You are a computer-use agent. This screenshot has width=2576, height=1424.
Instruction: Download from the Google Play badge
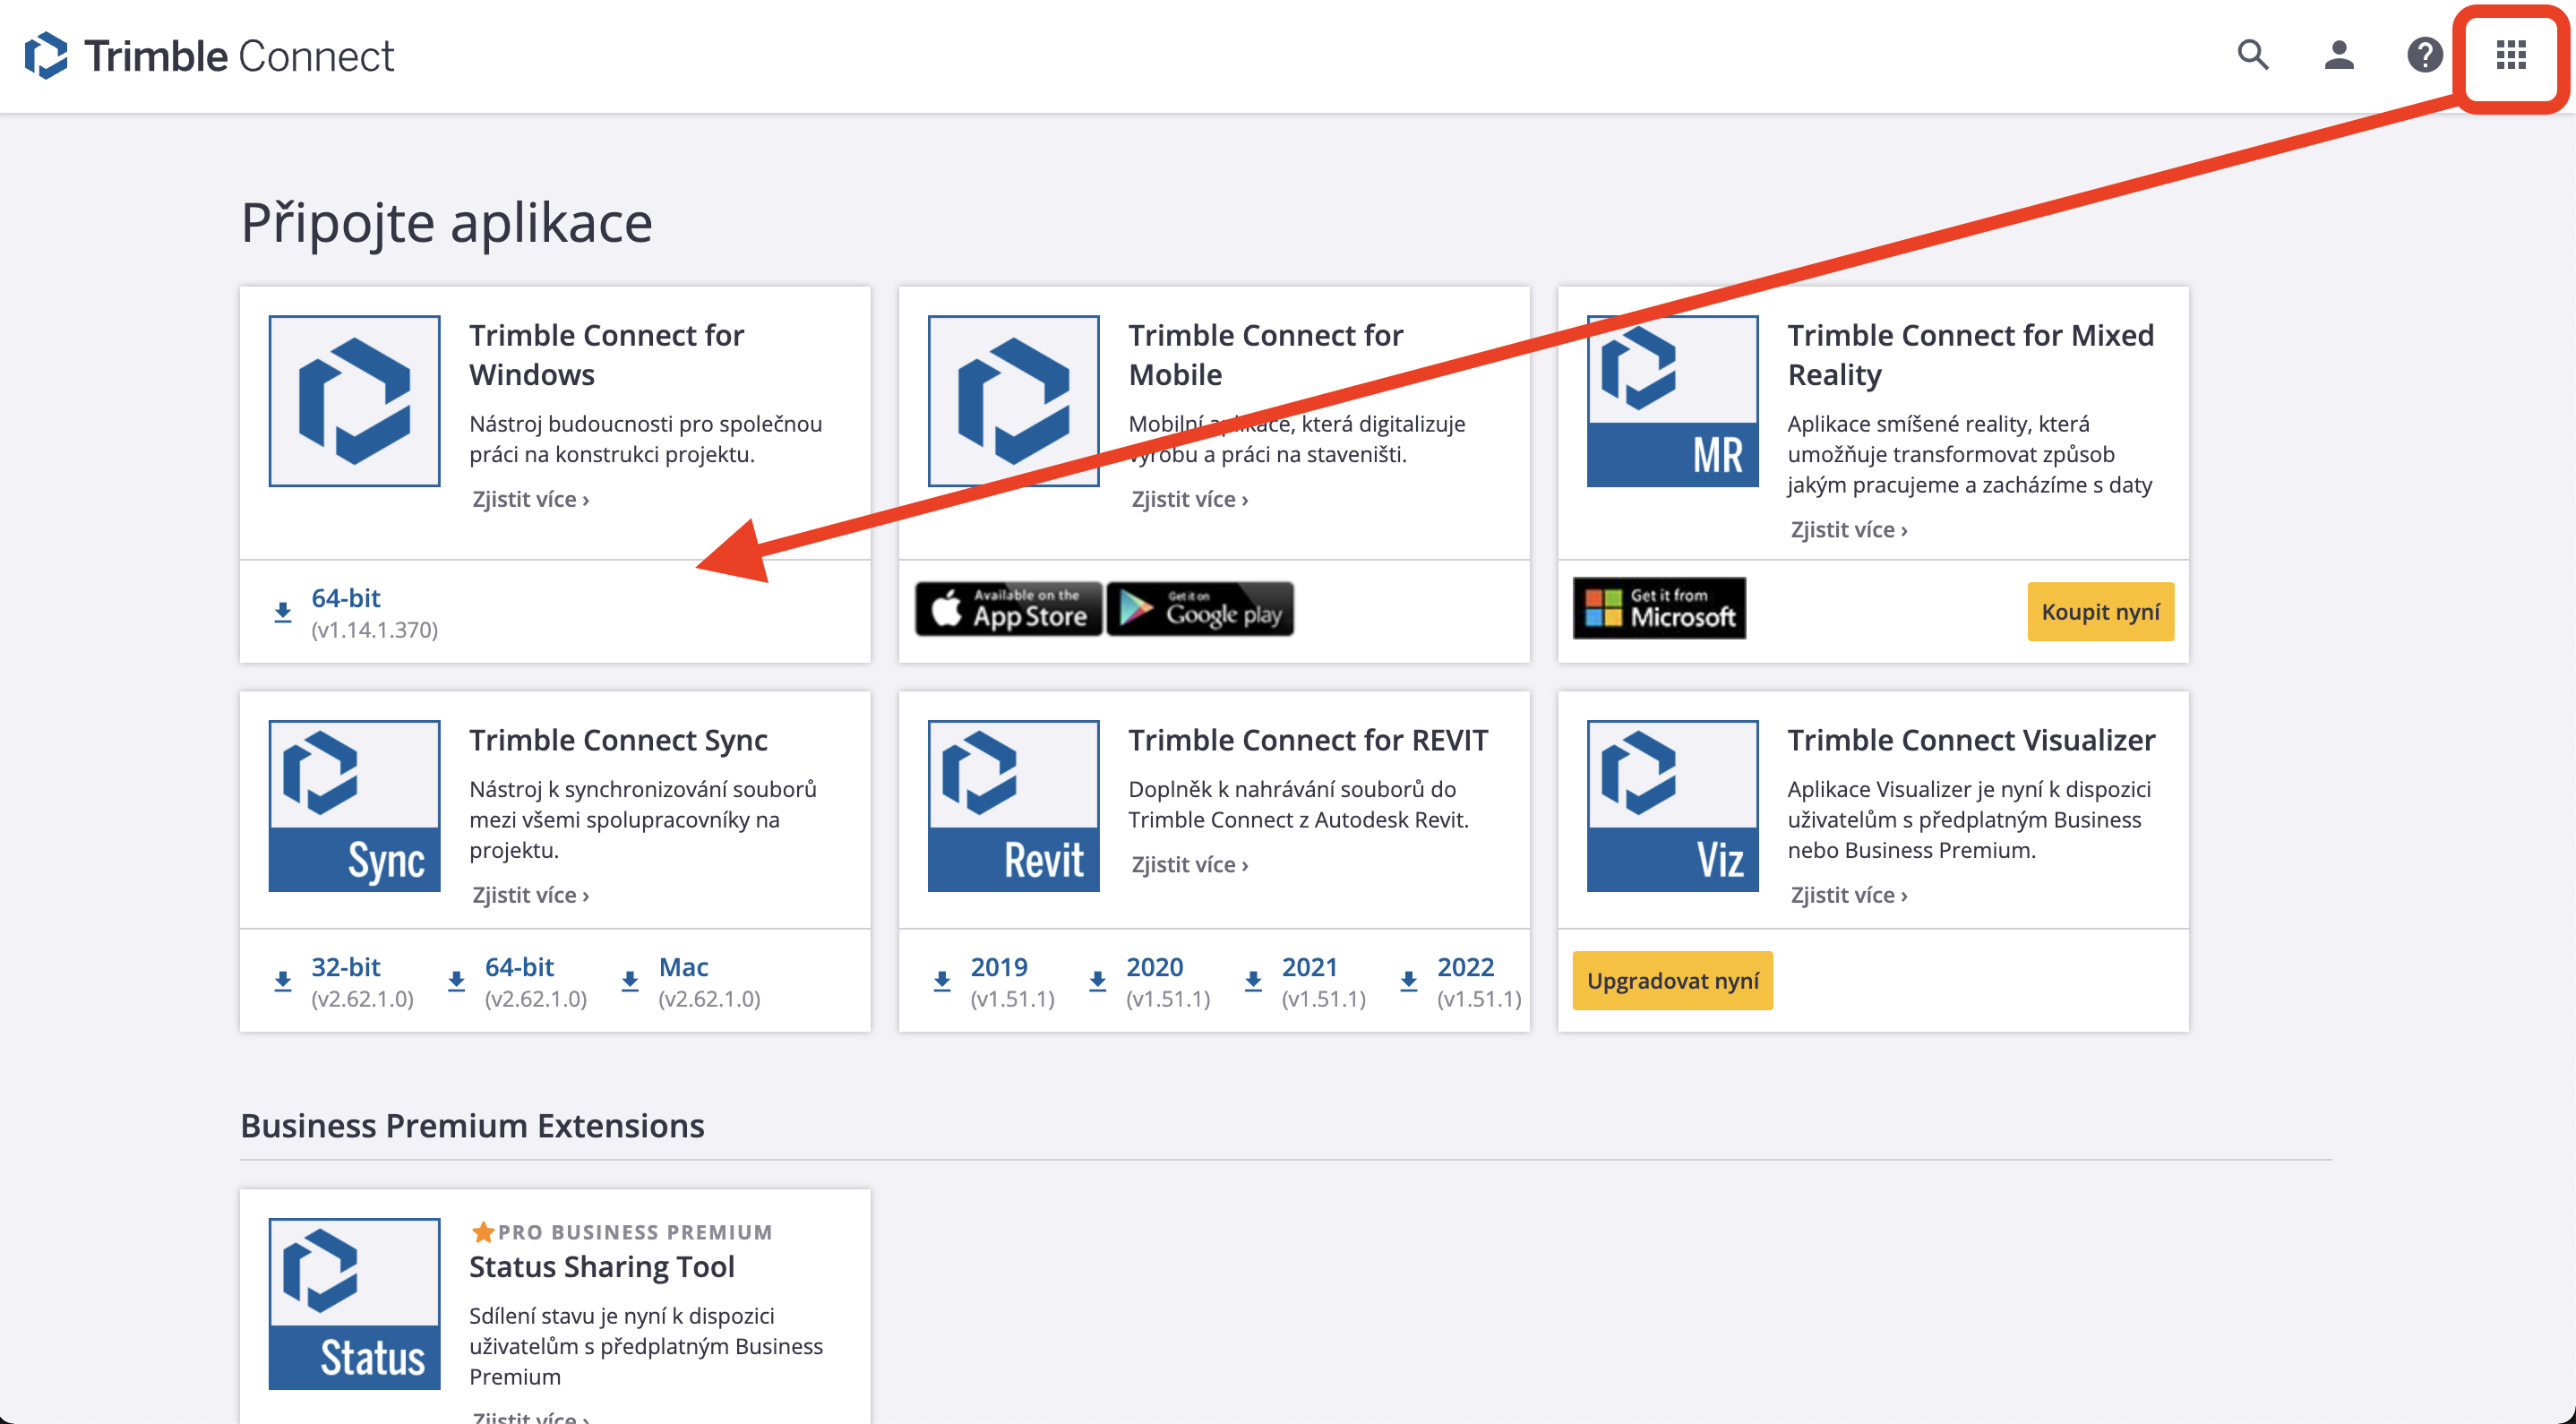pyautogui.click(x=1200, y=608)
